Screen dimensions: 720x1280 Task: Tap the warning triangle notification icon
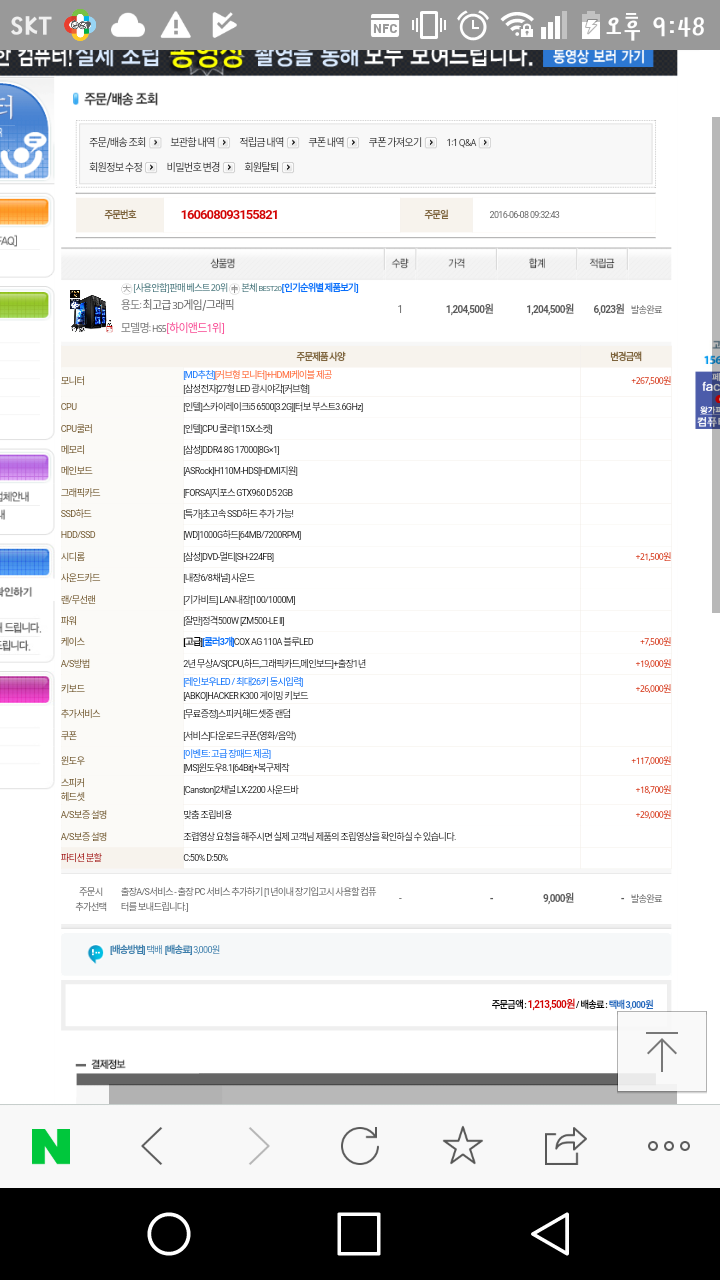[176, 25]
